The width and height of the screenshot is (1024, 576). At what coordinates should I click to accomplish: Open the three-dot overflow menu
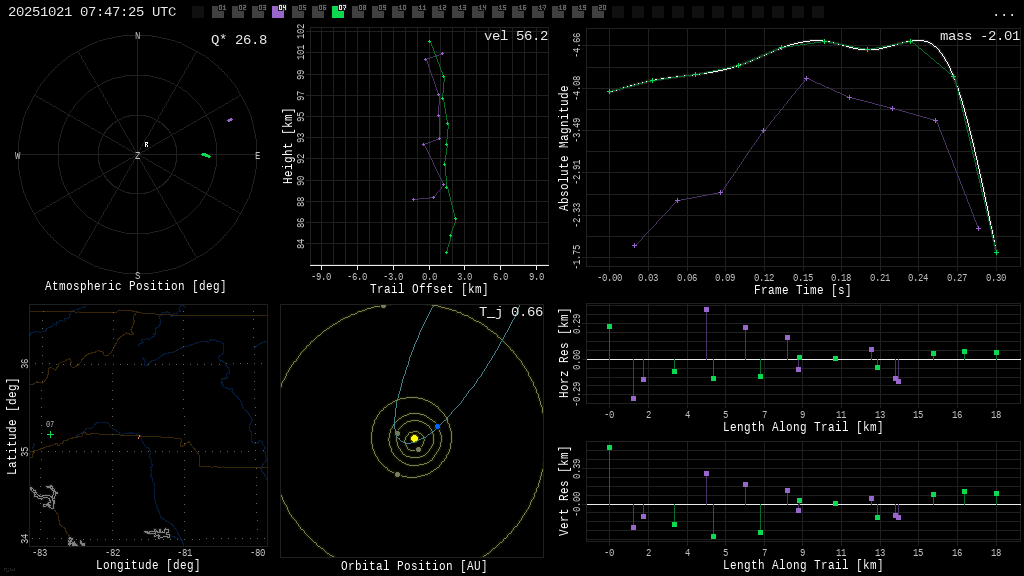pyautogui.click(x=1003, y=13)
